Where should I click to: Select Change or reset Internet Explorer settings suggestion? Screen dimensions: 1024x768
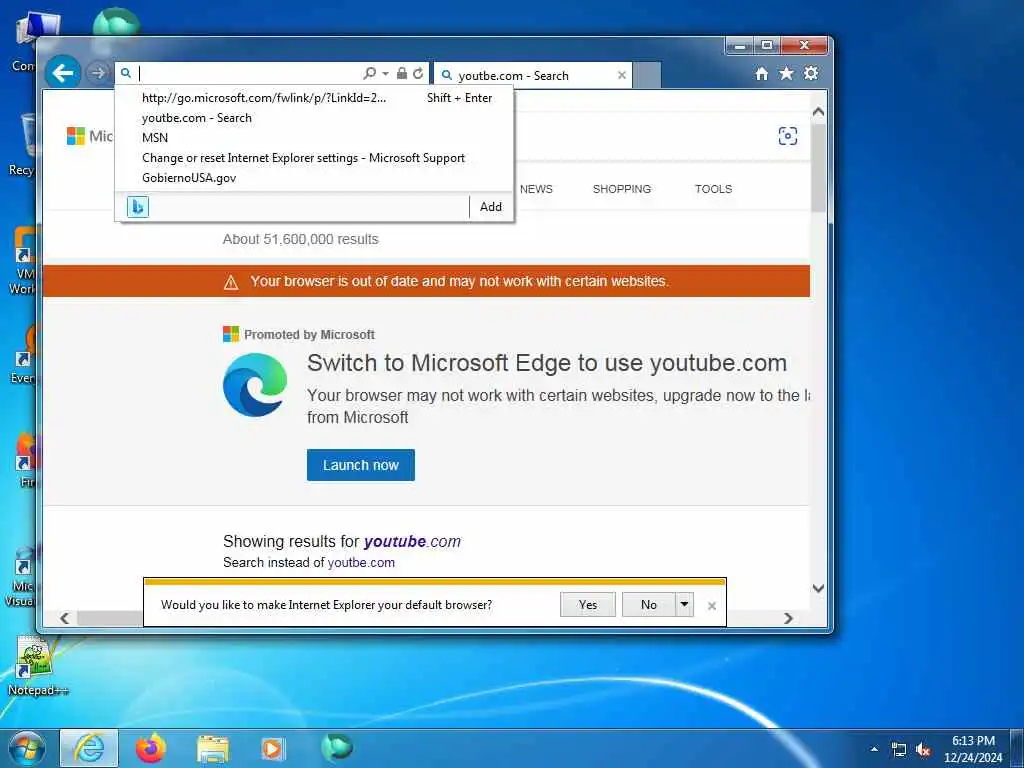click(x=314, y=158)
